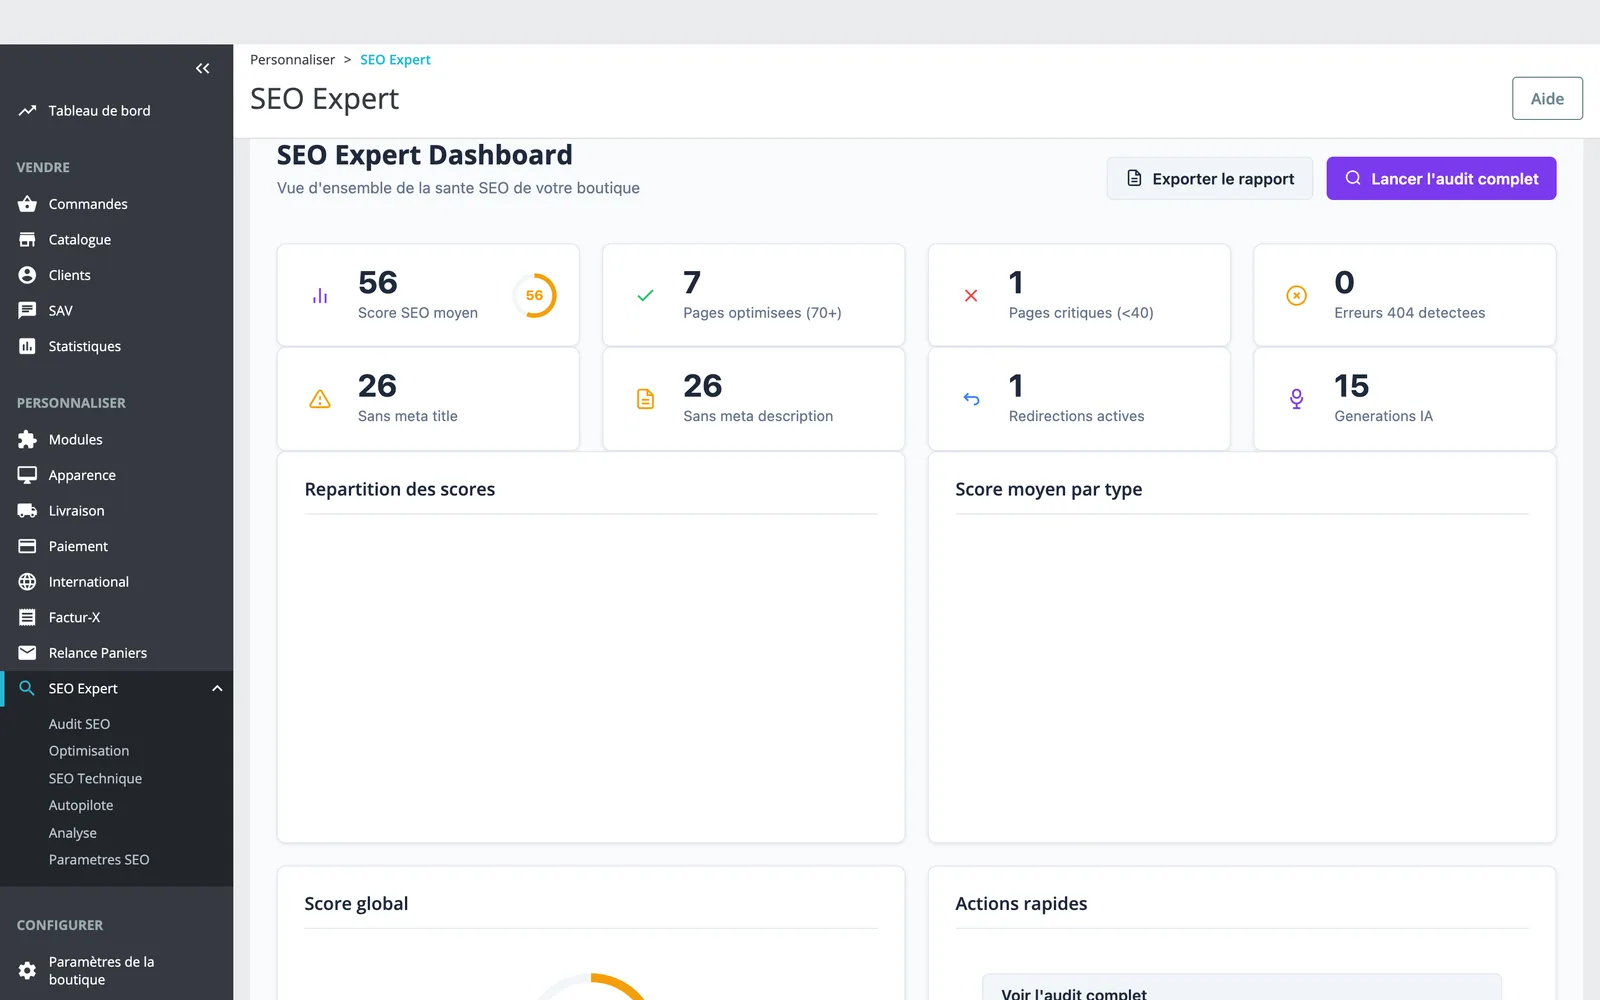Collapse the SEO Expert submenu chevron
This screenshot has height=1000, width=1600.
point(217,689)
